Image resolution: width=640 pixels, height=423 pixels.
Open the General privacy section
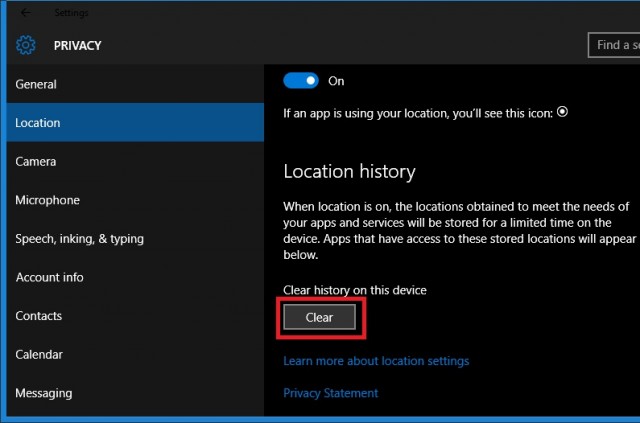click(x=36, y=85)
